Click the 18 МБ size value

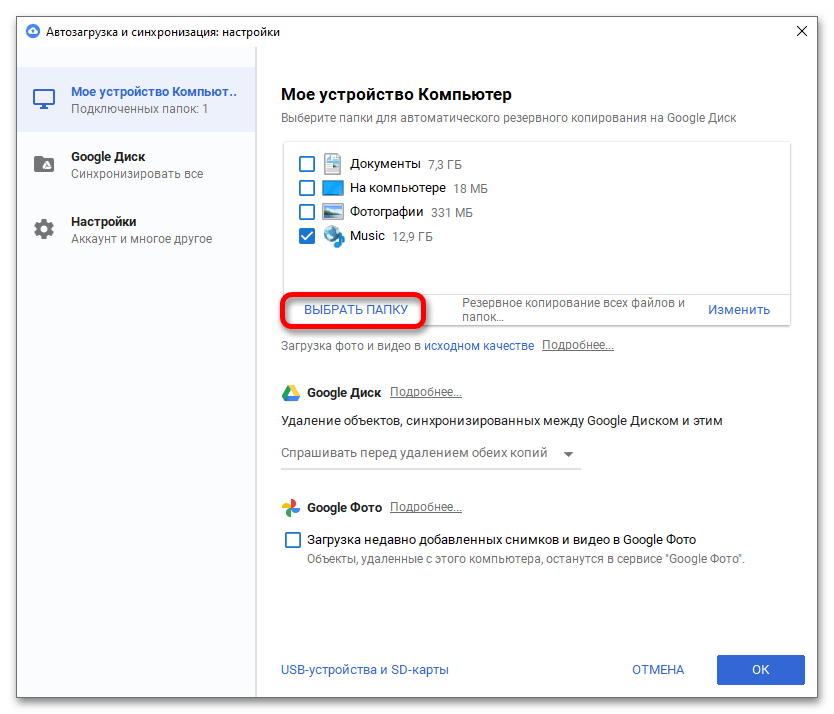pos(470,189)
